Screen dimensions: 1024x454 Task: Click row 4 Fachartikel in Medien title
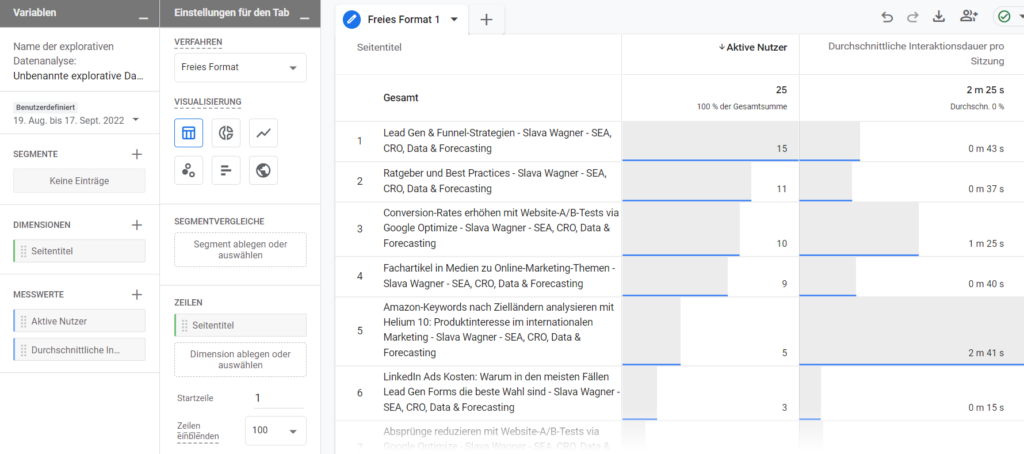pyautogui.click(x=500, y=276)
